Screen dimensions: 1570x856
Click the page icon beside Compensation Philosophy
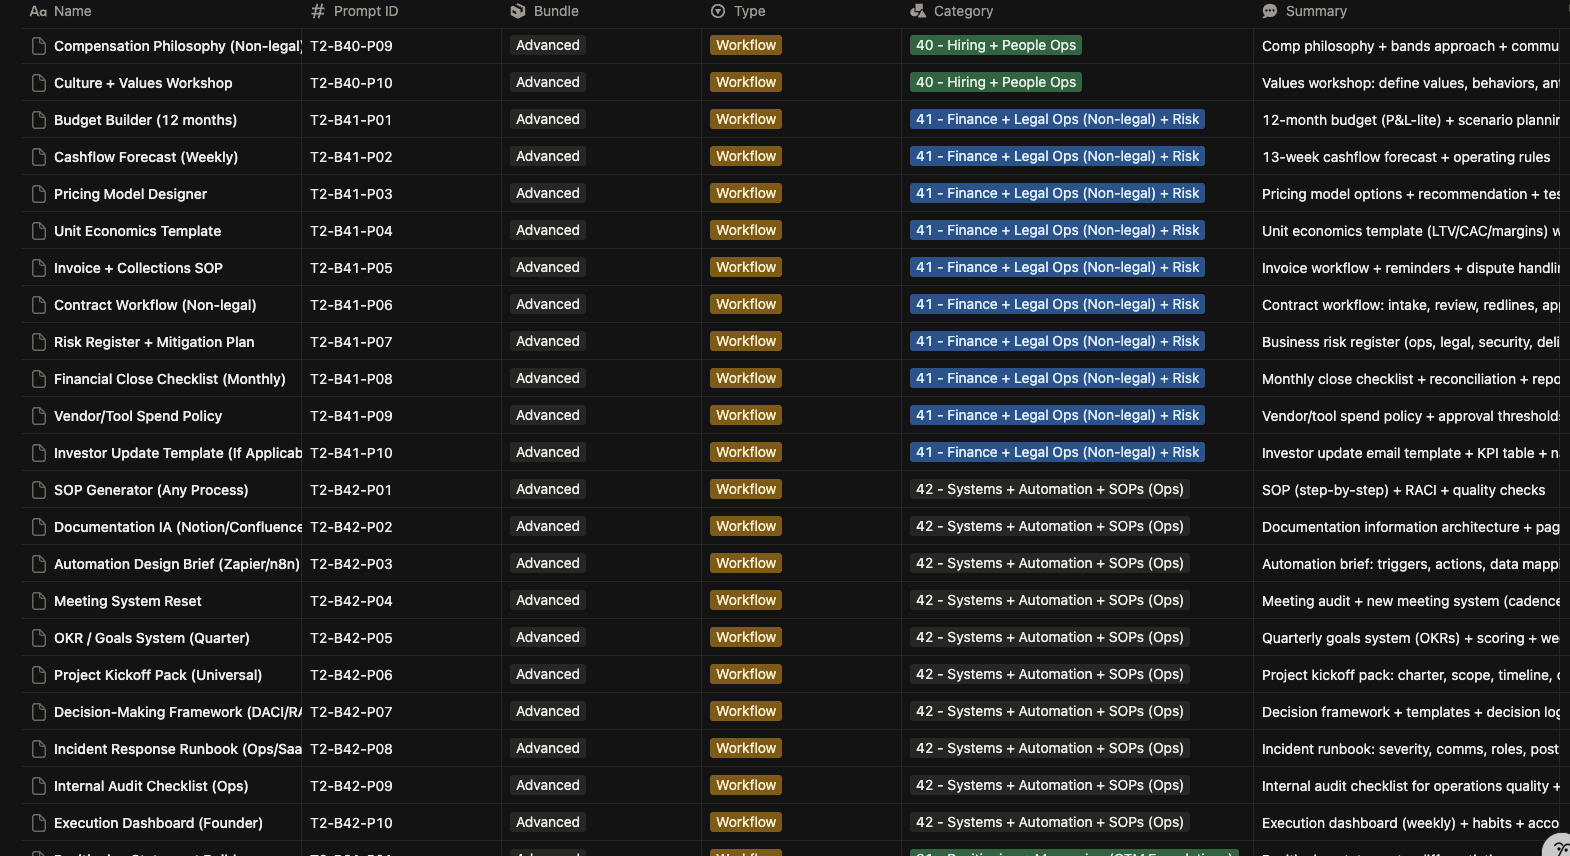point(39,46)
